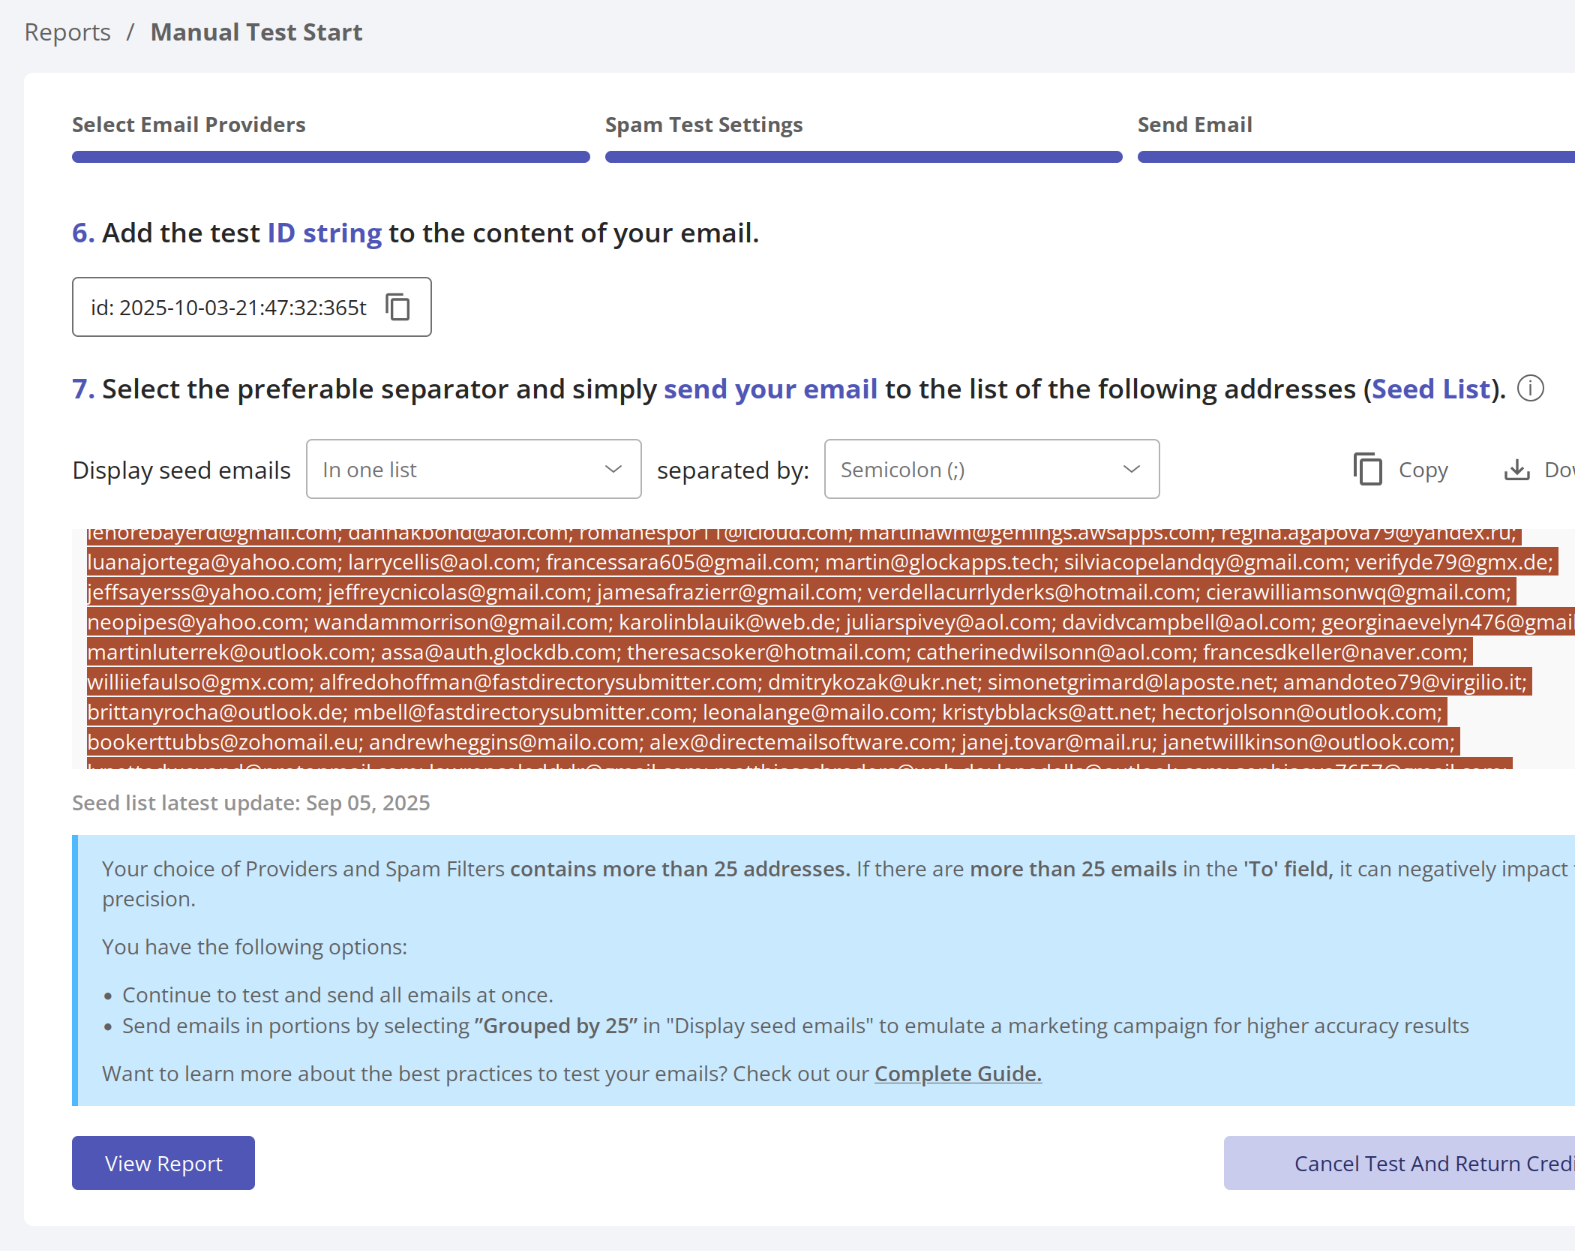Follow the 'send your email' link

770,389
